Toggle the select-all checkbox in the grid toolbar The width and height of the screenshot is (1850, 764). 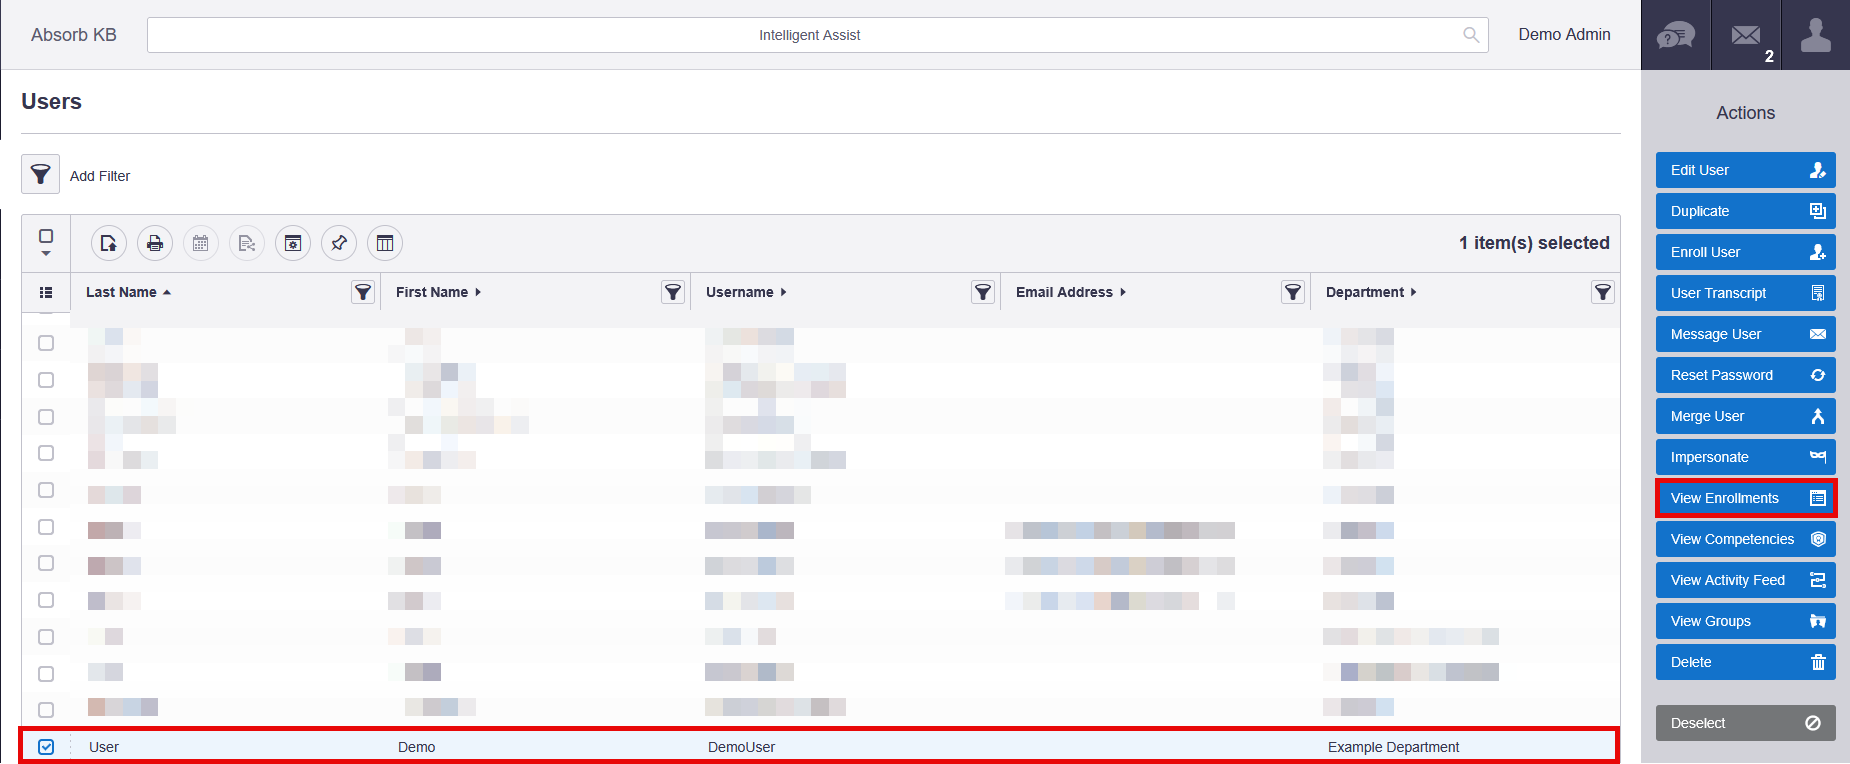pos(46,236)
